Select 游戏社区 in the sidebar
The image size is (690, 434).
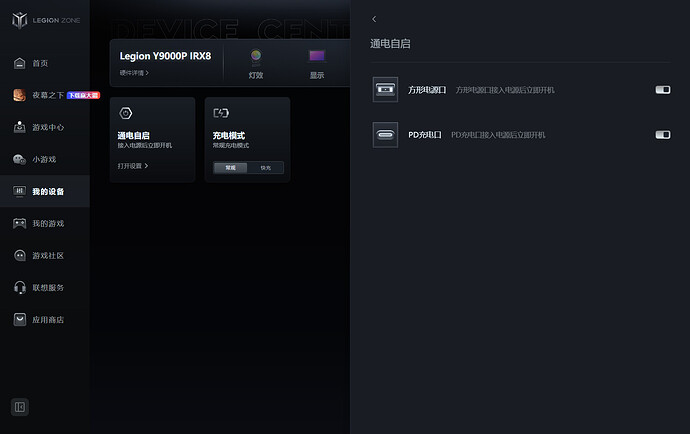coord(48,256)
